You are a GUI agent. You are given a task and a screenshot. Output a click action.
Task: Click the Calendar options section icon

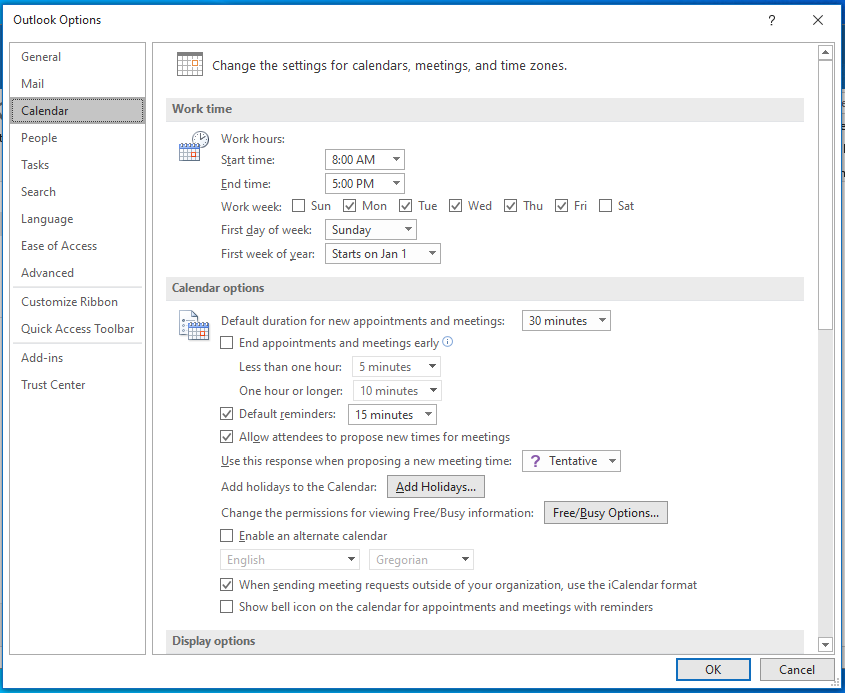(193, 325)
